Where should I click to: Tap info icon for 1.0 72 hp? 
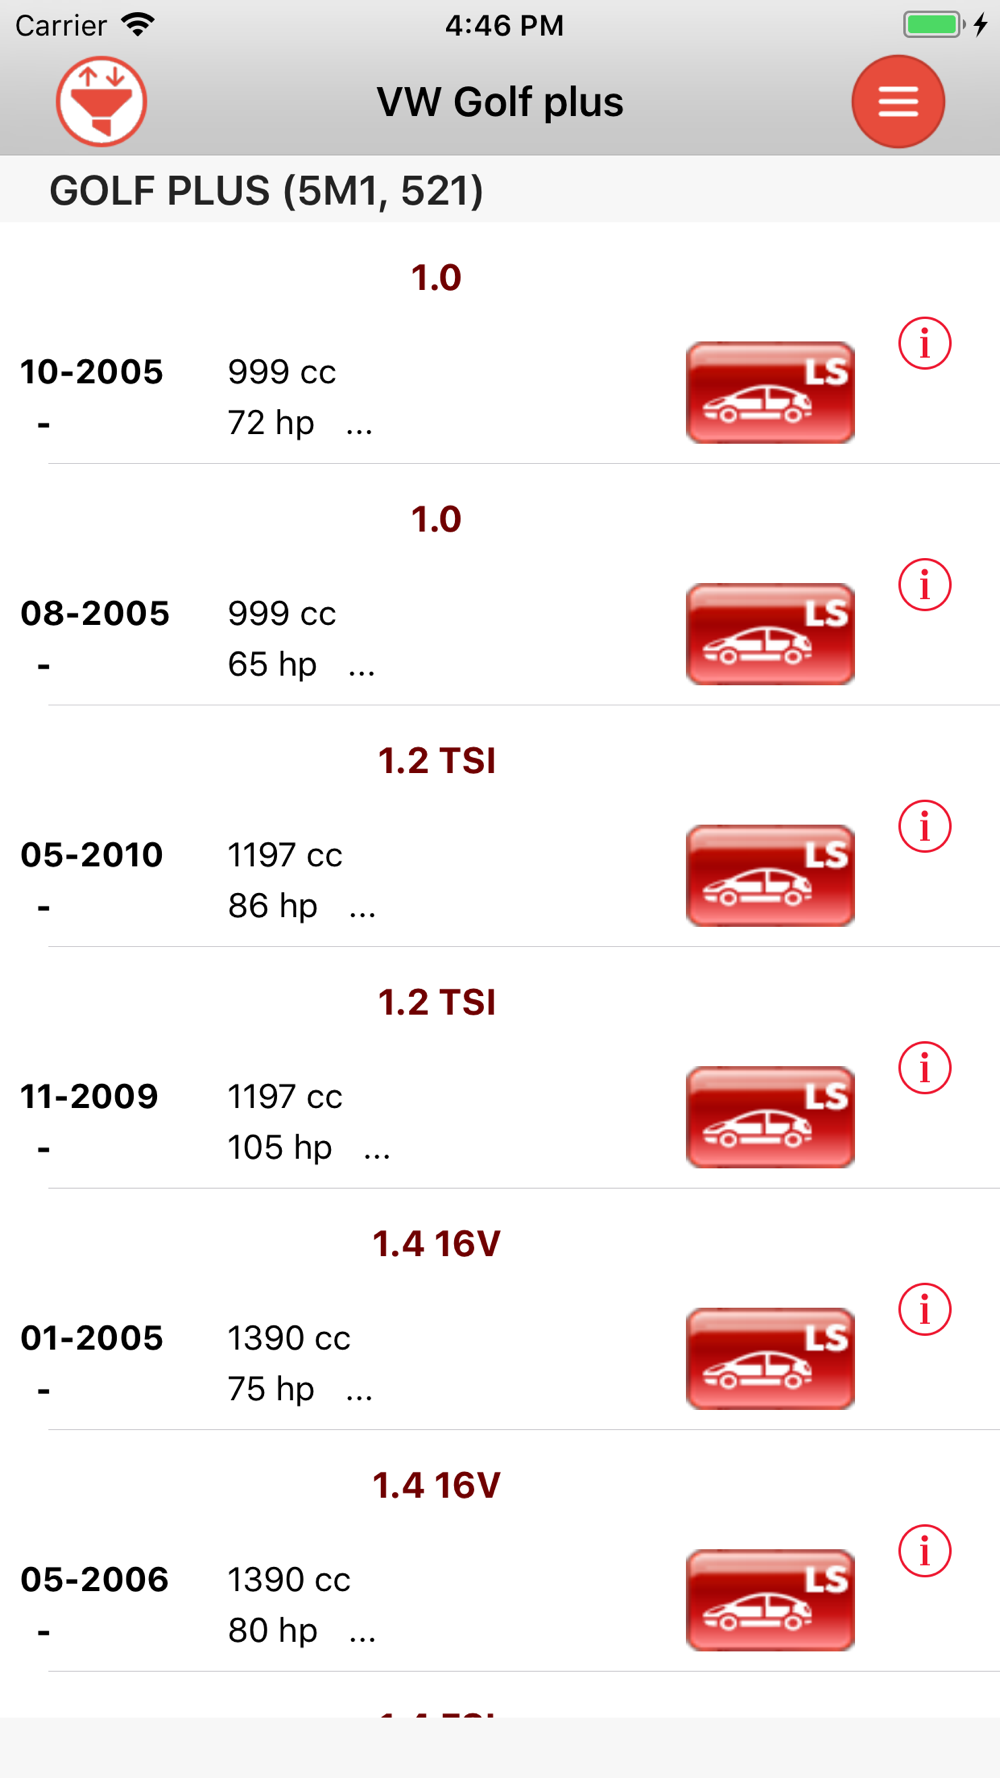point(924,344)
